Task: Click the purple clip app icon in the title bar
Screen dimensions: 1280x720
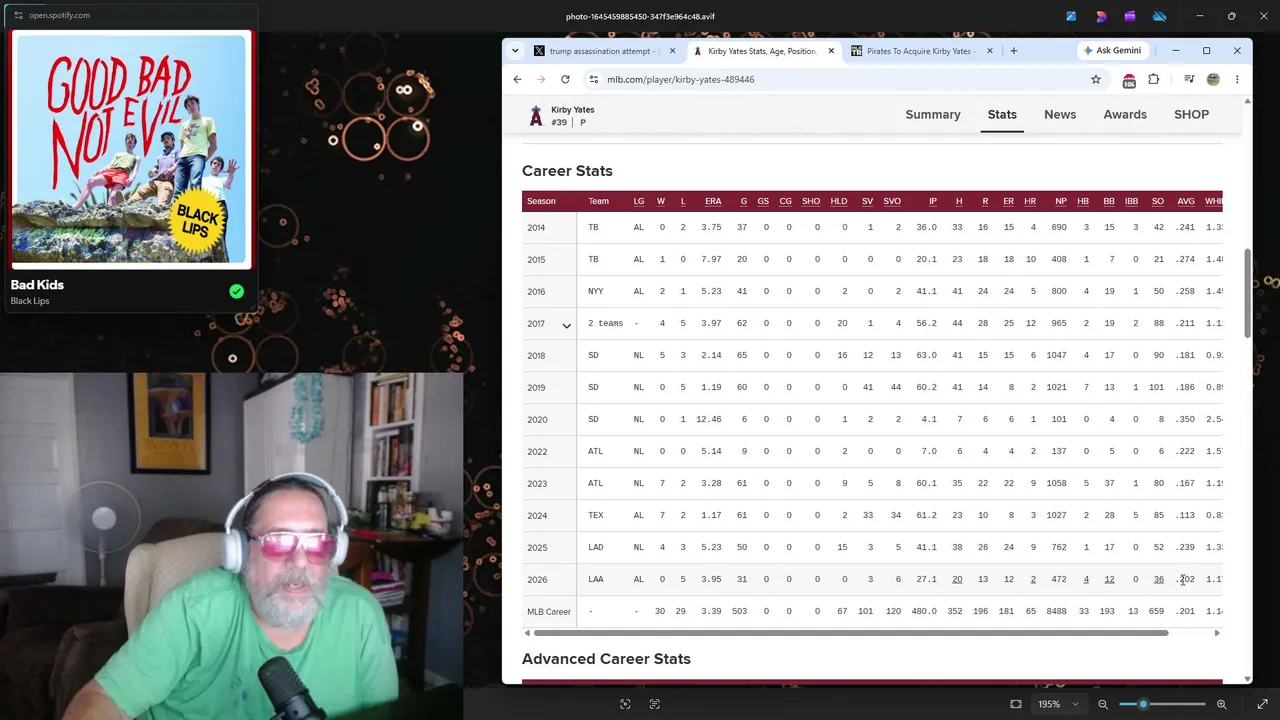Action: point(1130,16)
